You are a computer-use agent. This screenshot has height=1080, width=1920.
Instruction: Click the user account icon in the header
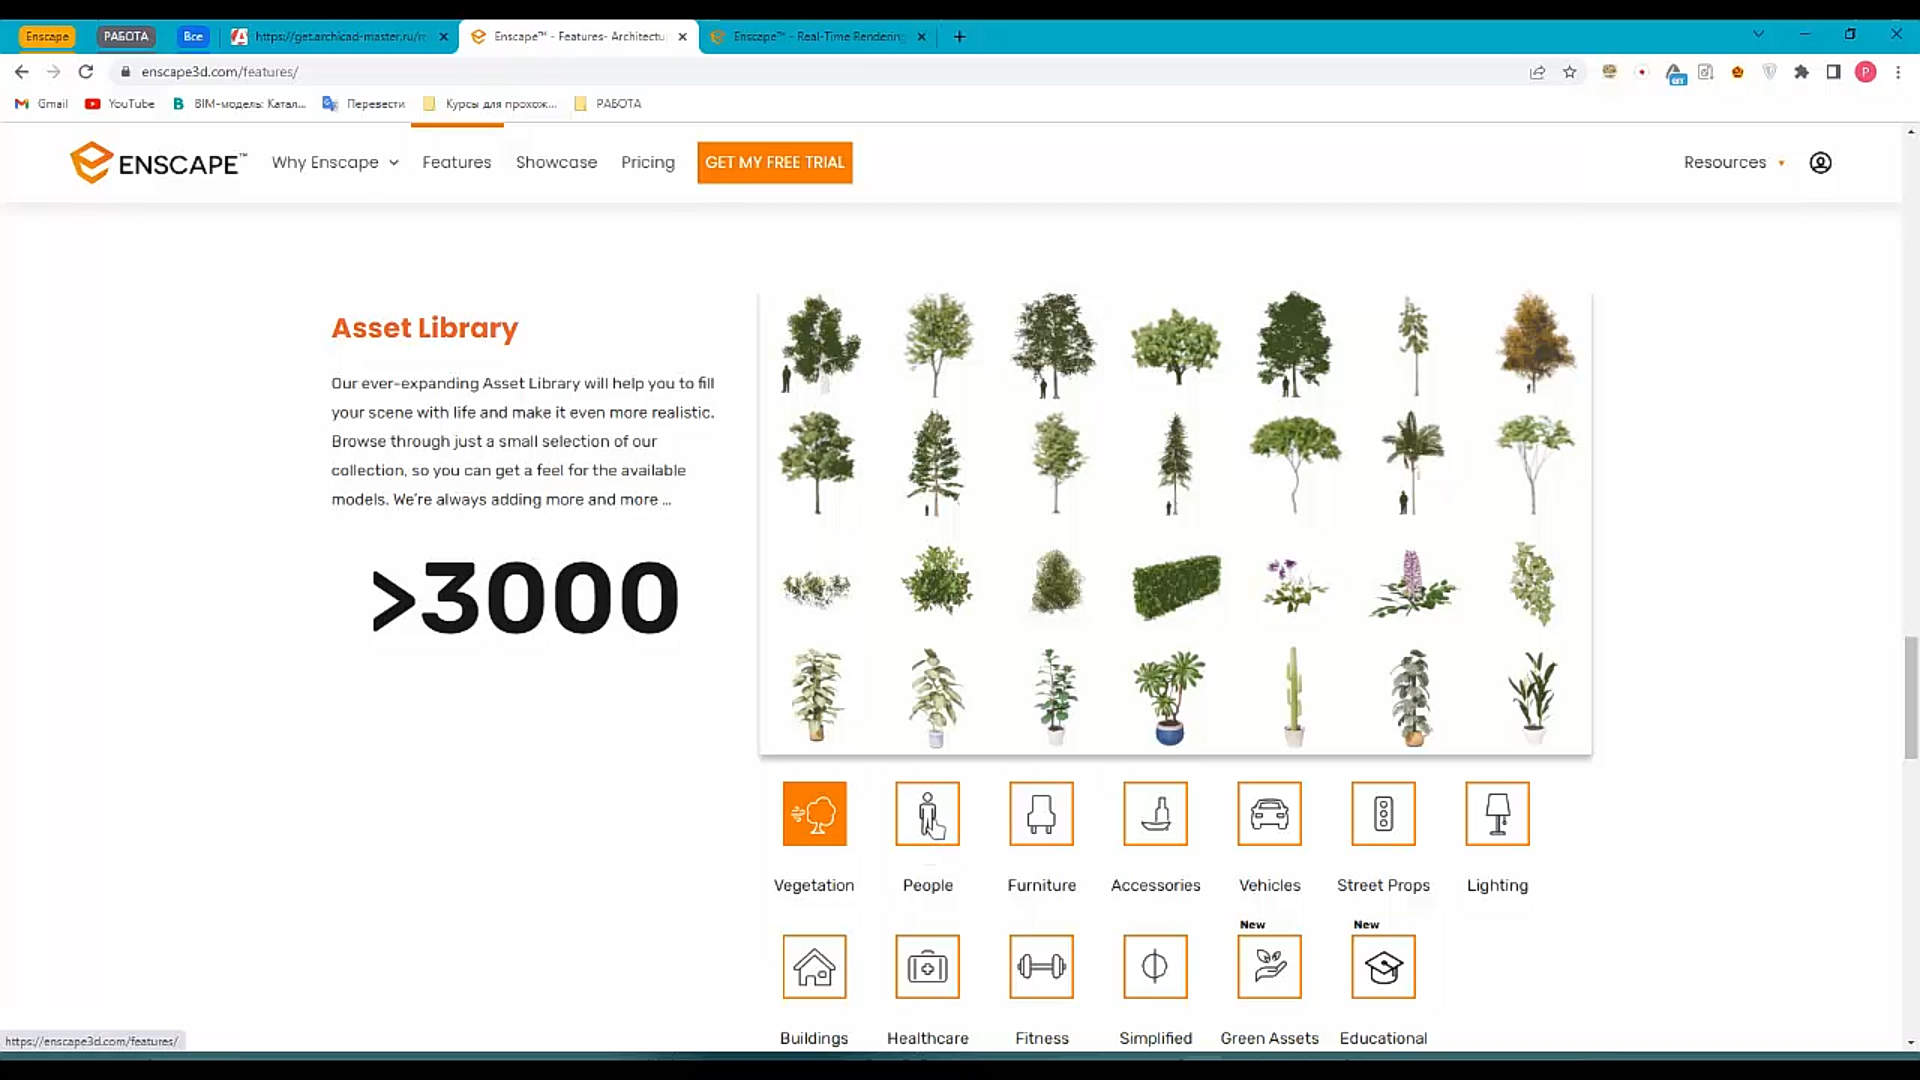point(1820,163)
